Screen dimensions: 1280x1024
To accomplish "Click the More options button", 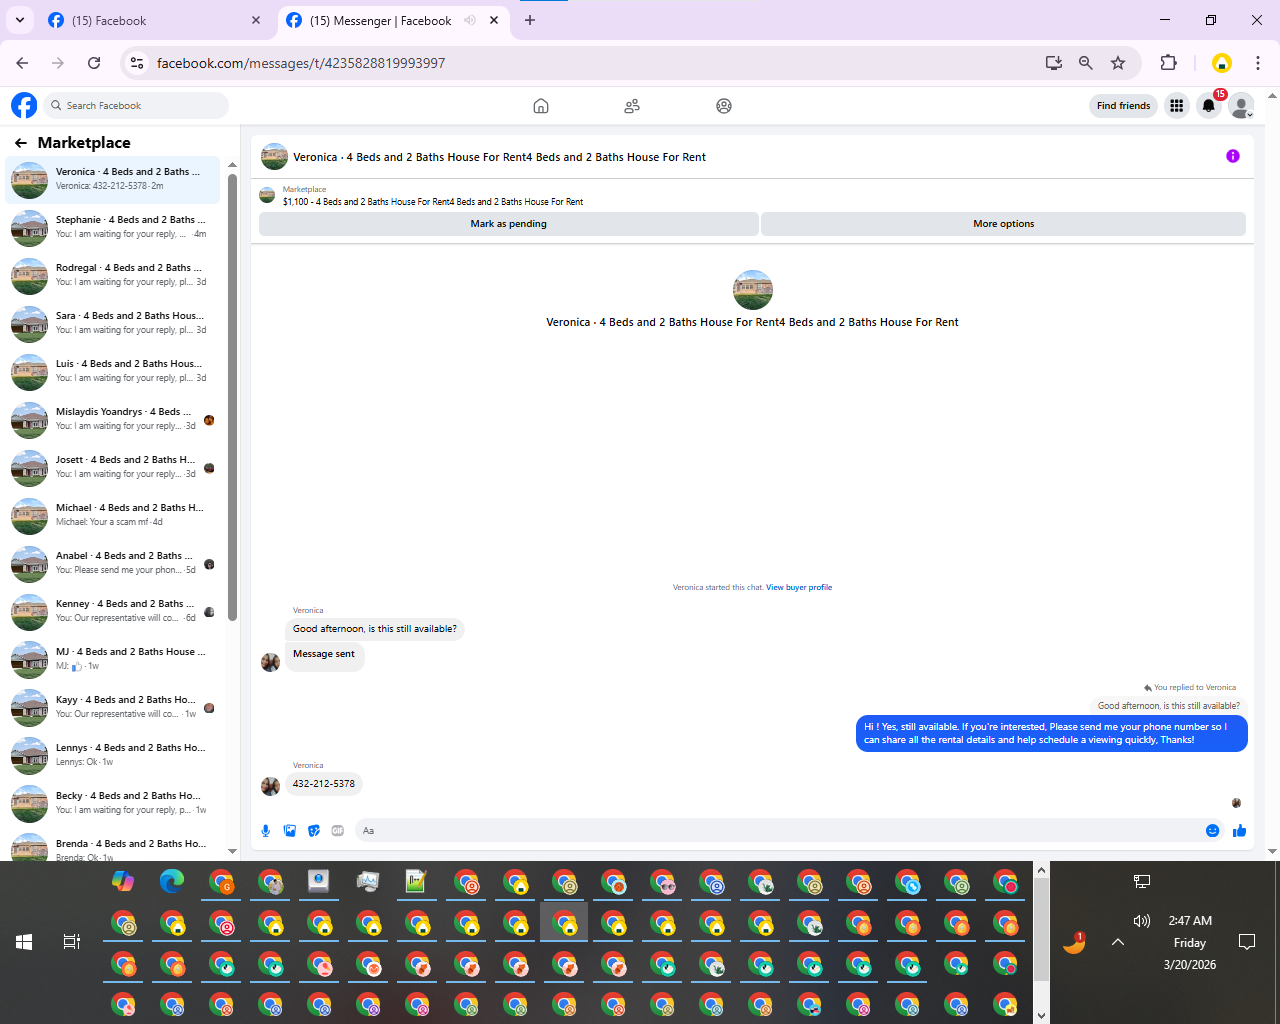I will click(1003, 224).
